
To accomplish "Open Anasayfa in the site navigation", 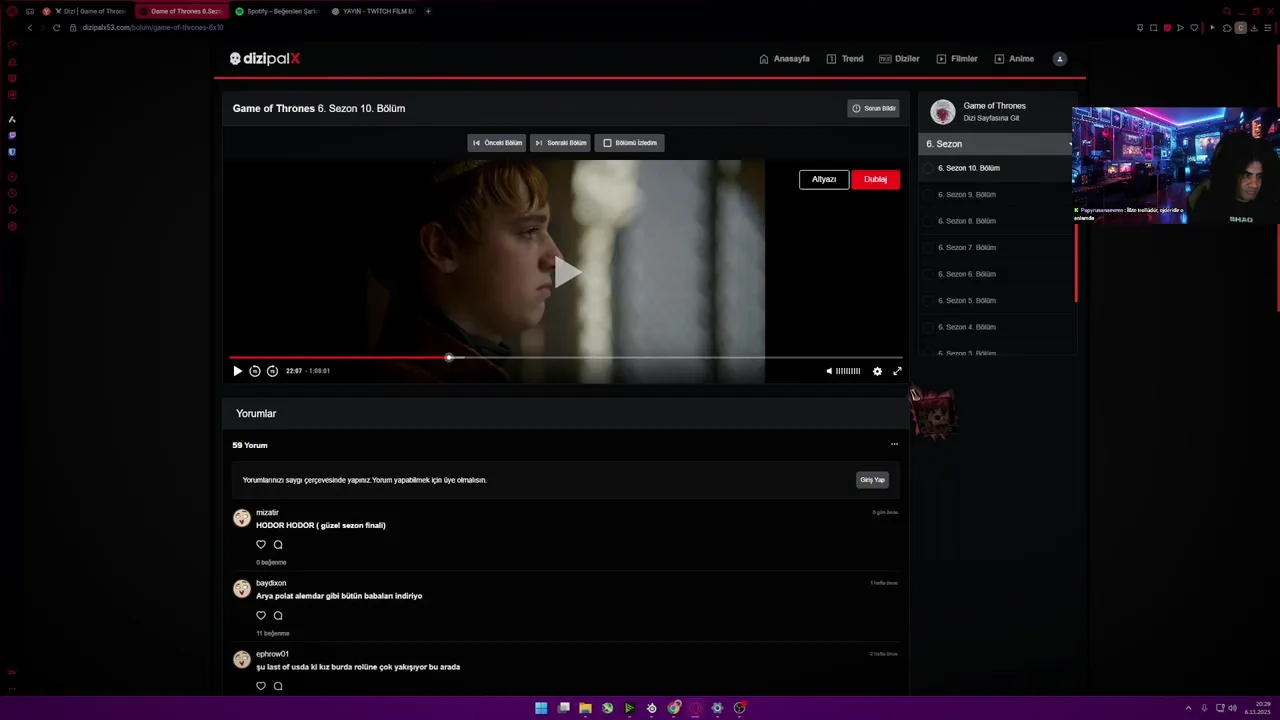I will (x=784, y=59).
